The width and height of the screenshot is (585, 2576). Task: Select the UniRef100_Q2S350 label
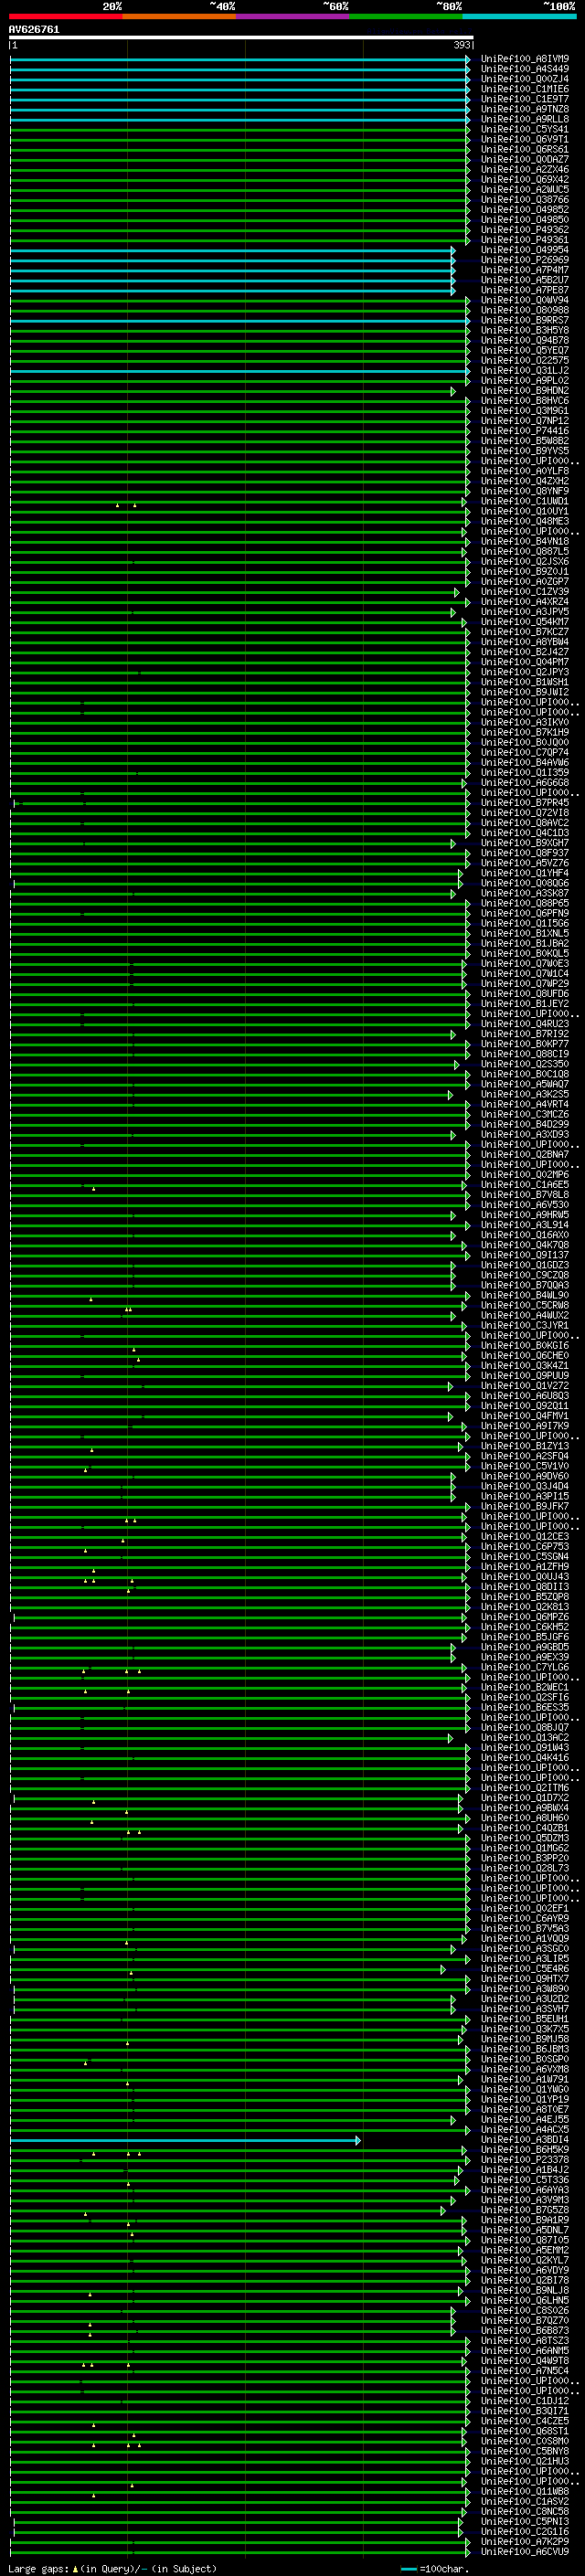pyautogui.click(x=525, y=1064)
